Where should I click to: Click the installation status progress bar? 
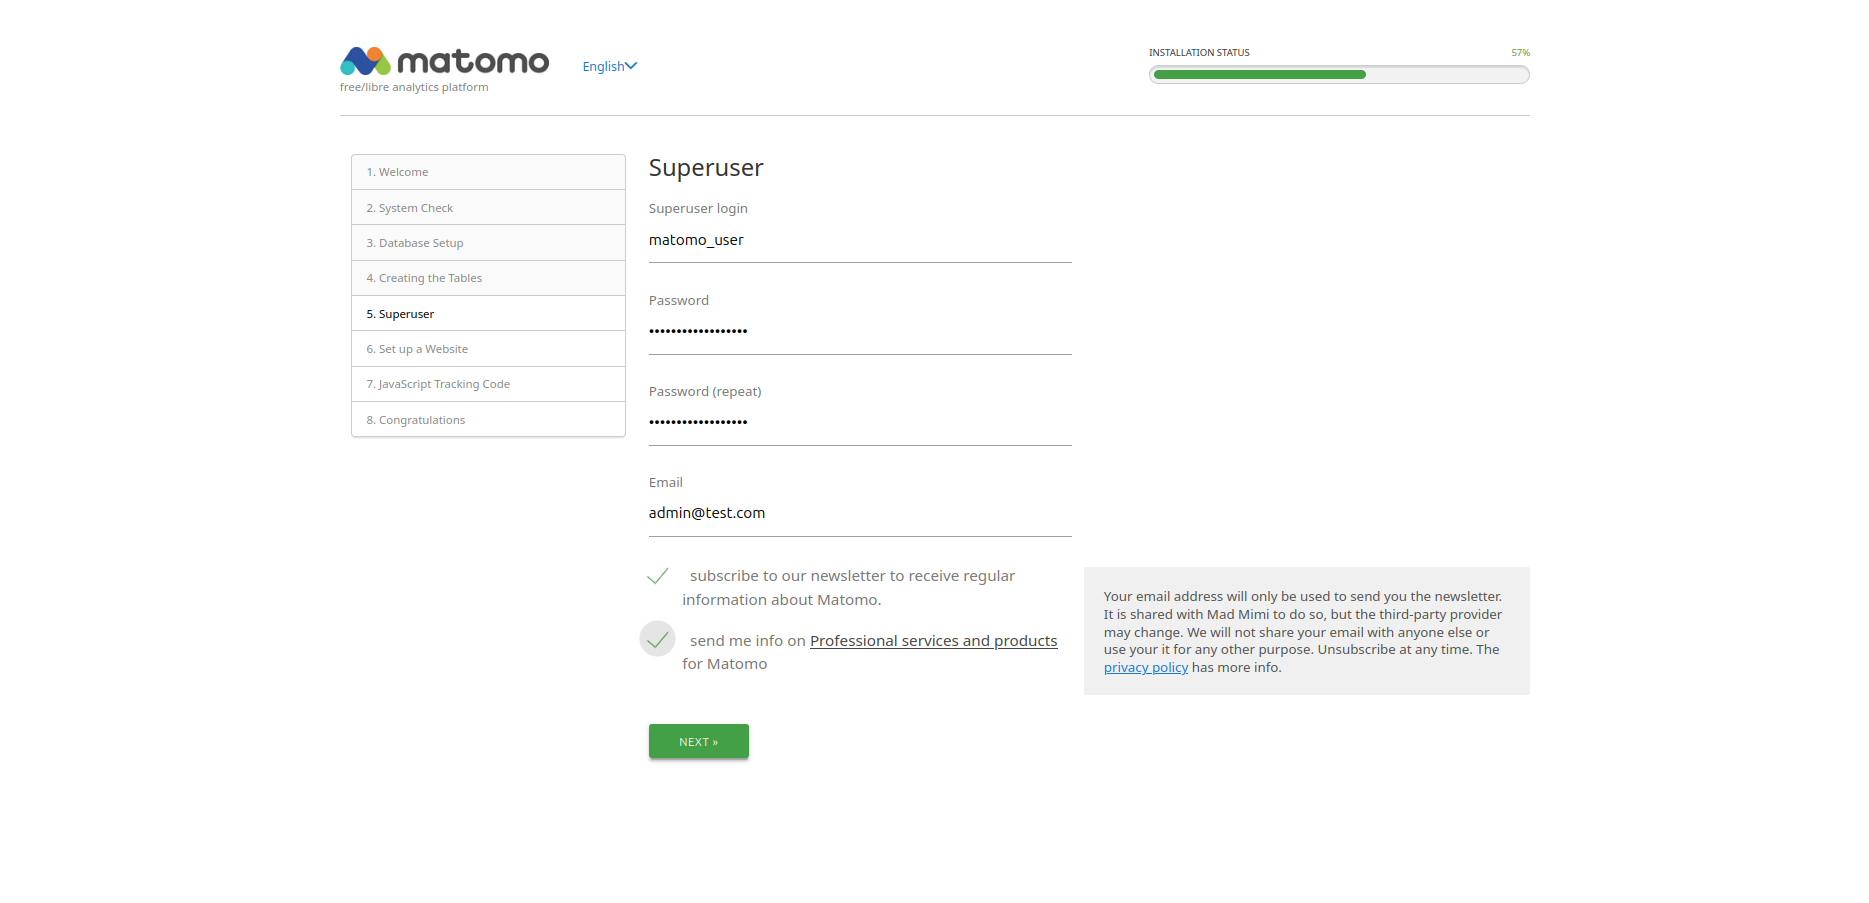pyautogui.click(x=1338, y=74)
